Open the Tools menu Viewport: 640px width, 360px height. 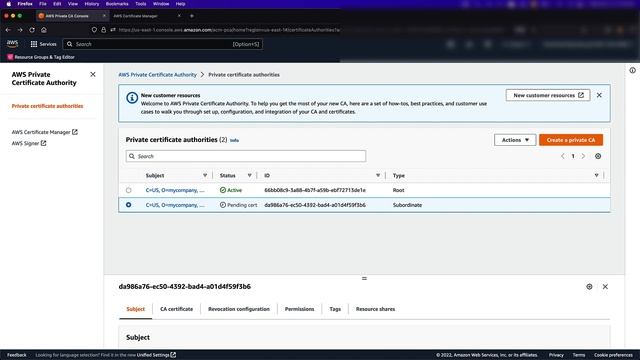point(140,4)
